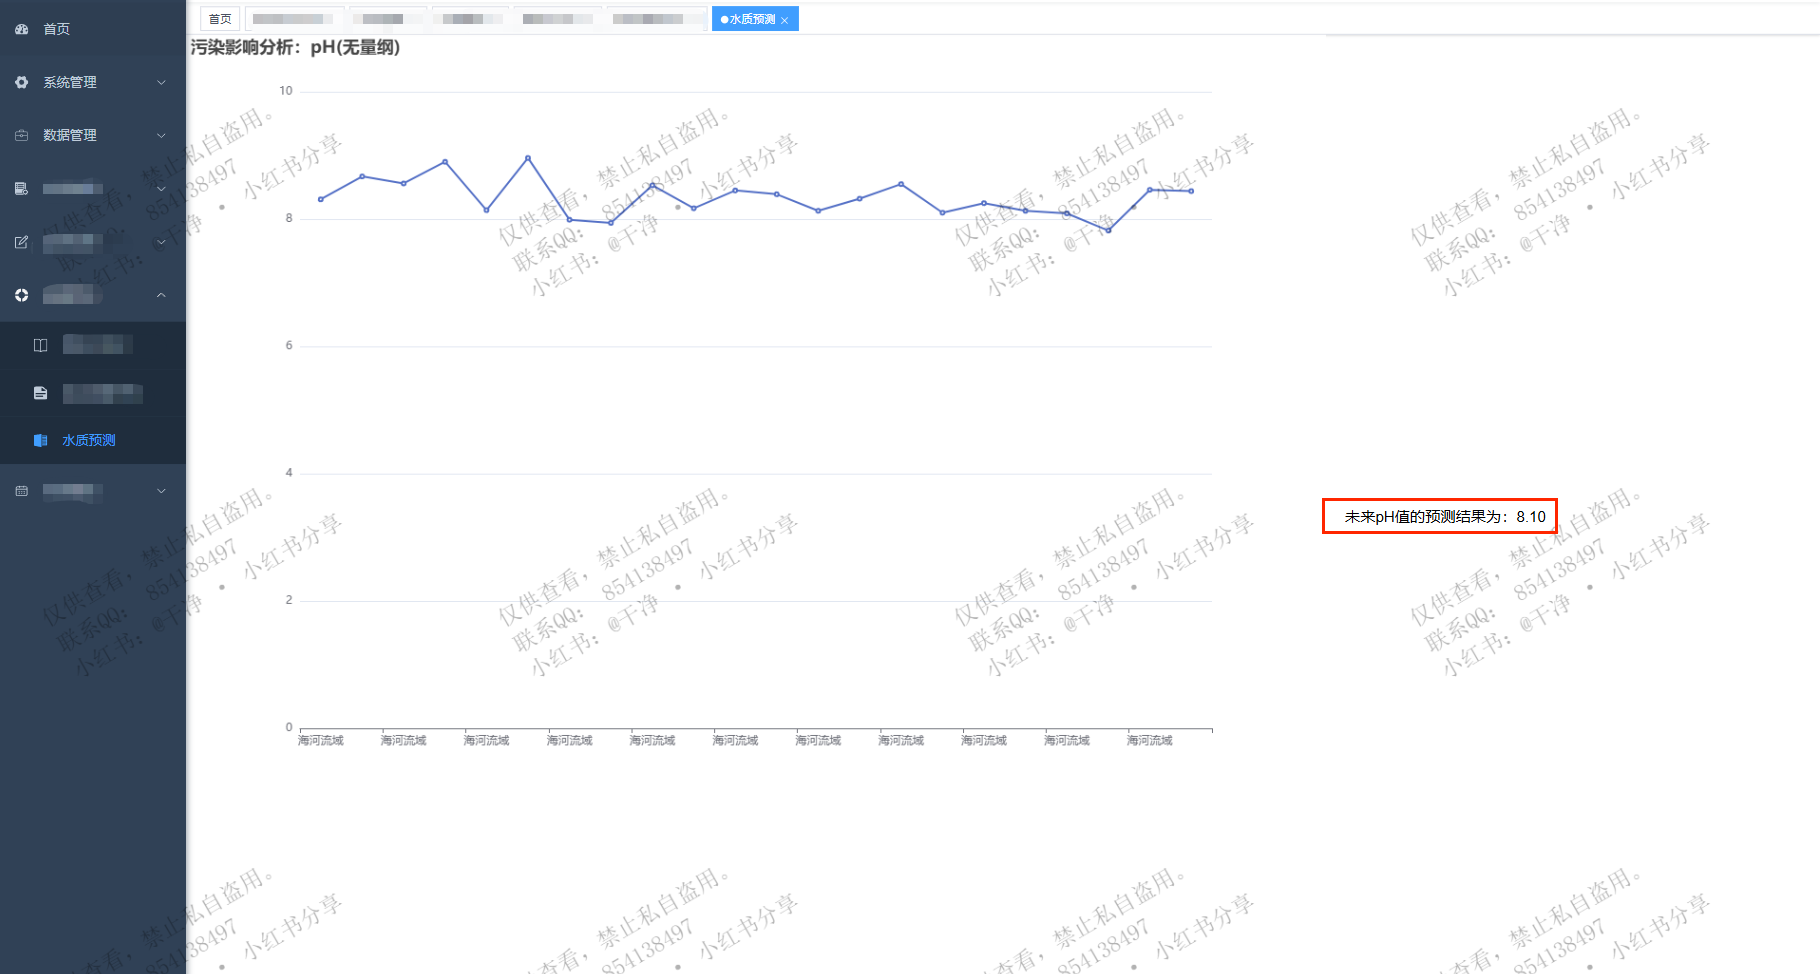Click the list icon below 数据管理
1820x974 pixels.
coord(22,188)
